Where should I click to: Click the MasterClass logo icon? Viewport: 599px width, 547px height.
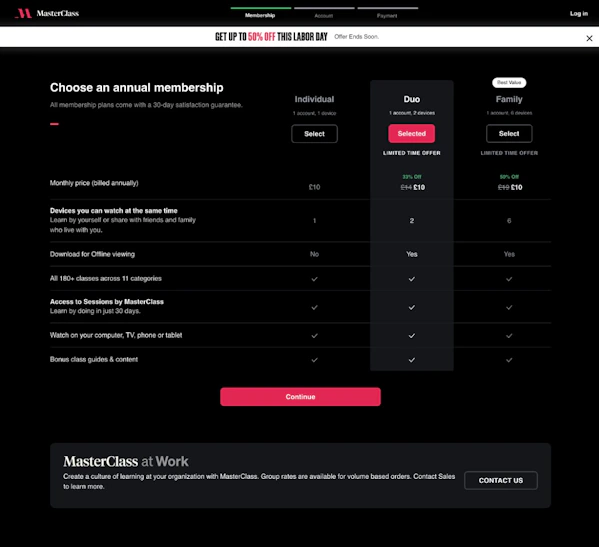[x=24, y=13]
